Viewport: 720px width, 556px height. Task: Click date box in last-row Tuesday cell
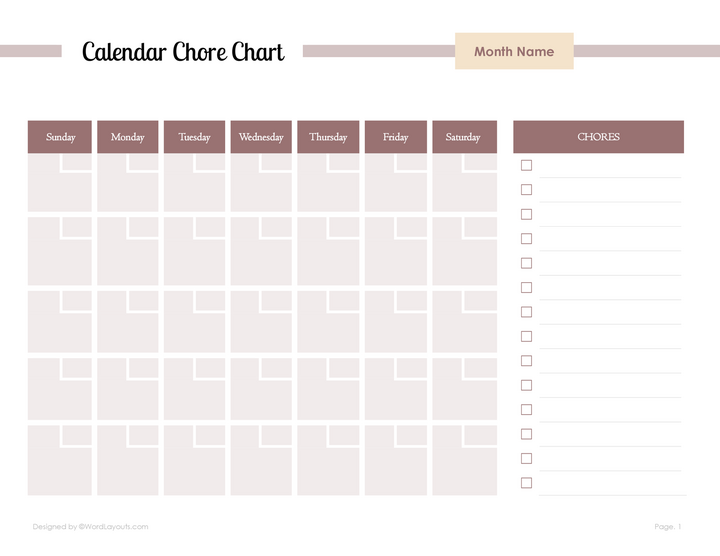click(x=210, y=435)
